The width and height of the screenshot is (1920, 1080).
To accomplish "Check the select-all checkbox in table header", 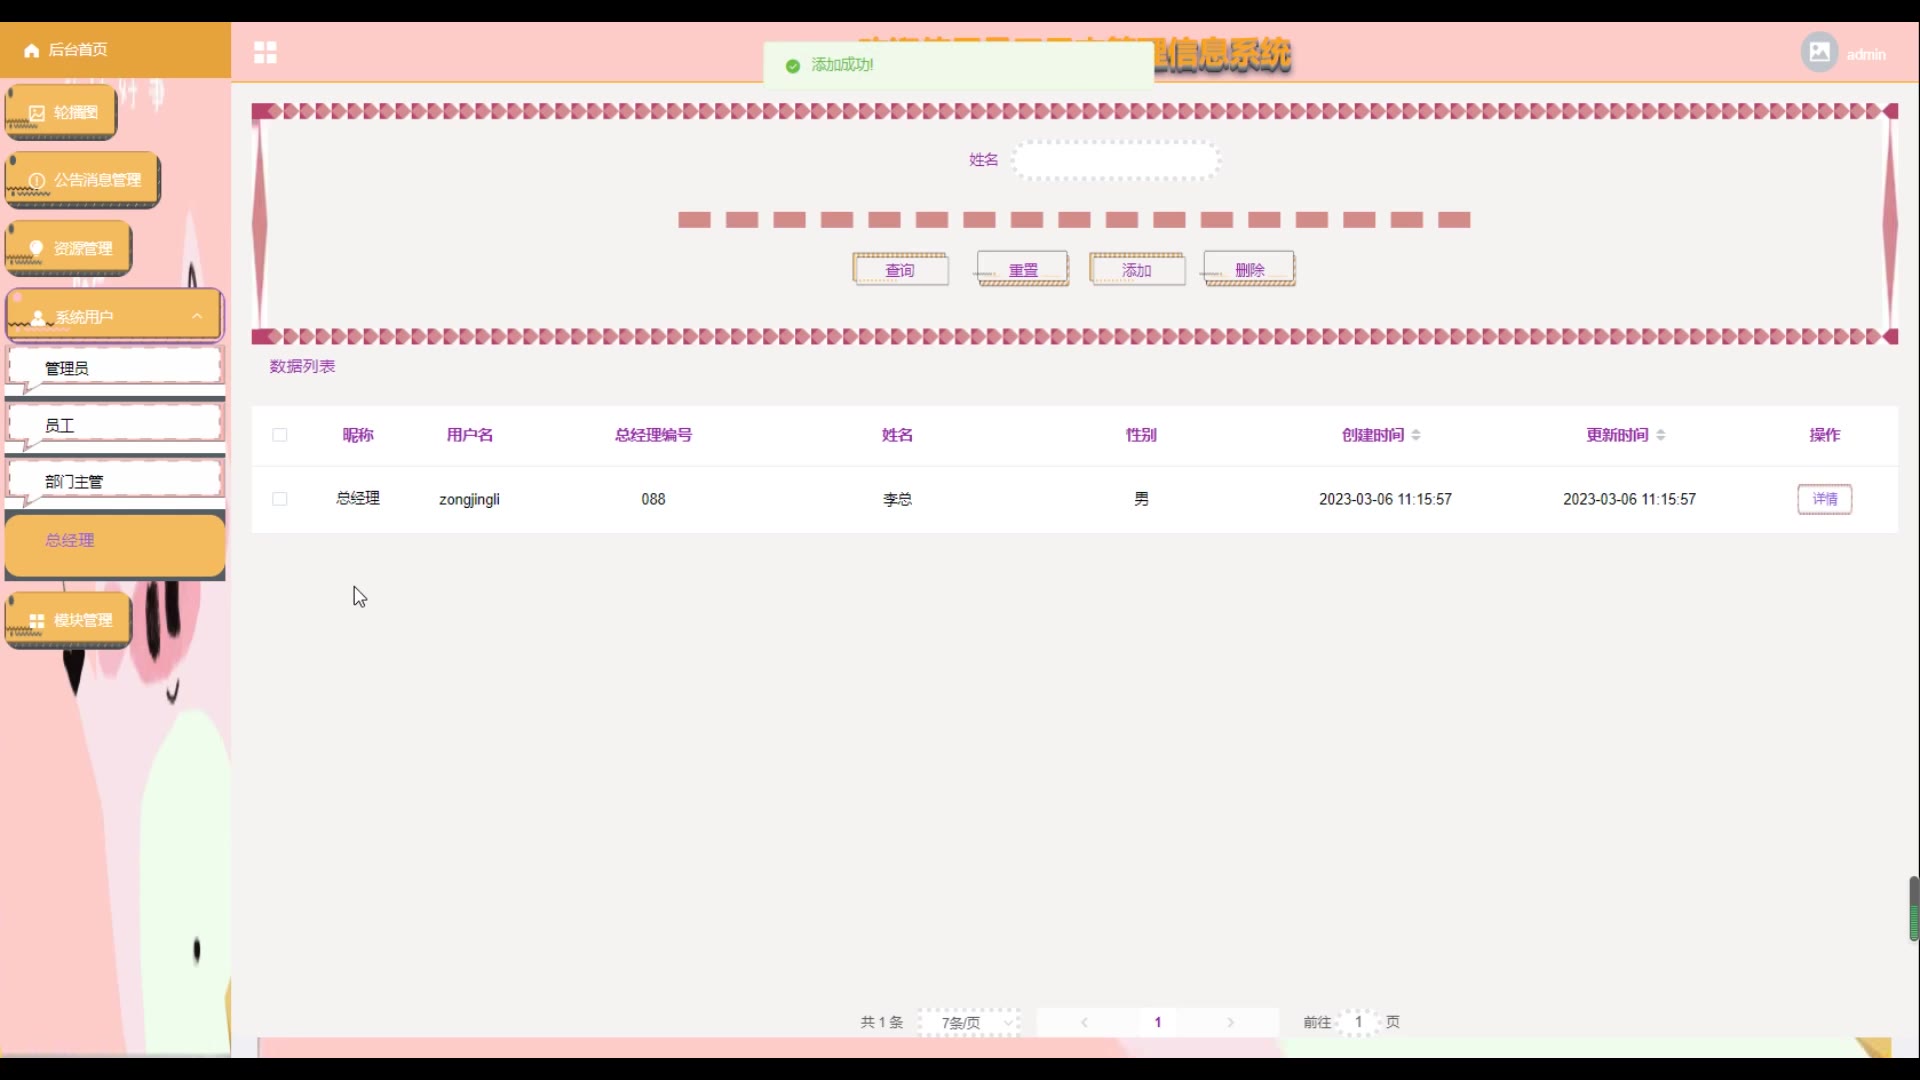I will pos(280,435).
